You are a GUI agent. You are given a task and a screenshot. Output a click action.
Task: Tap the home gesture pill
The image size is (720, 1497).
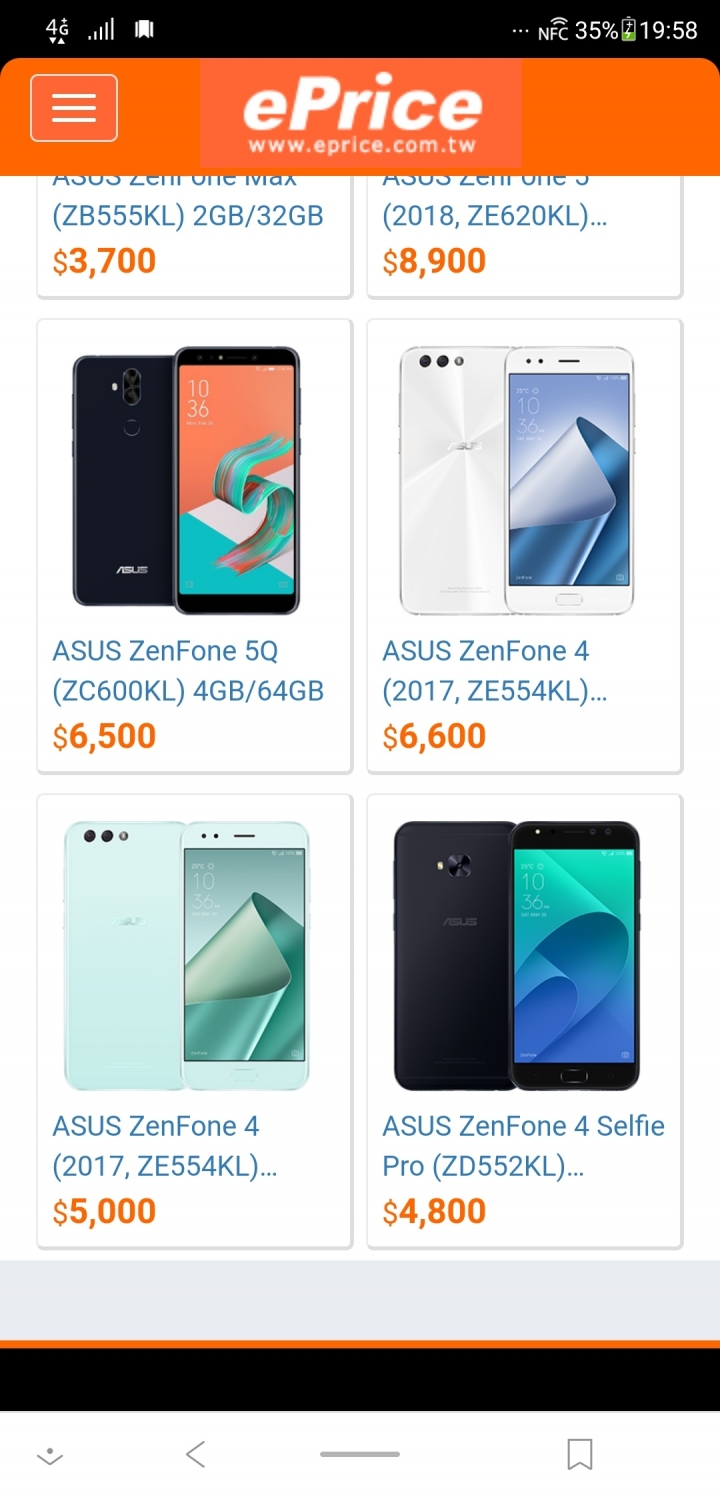[360, 1454]
